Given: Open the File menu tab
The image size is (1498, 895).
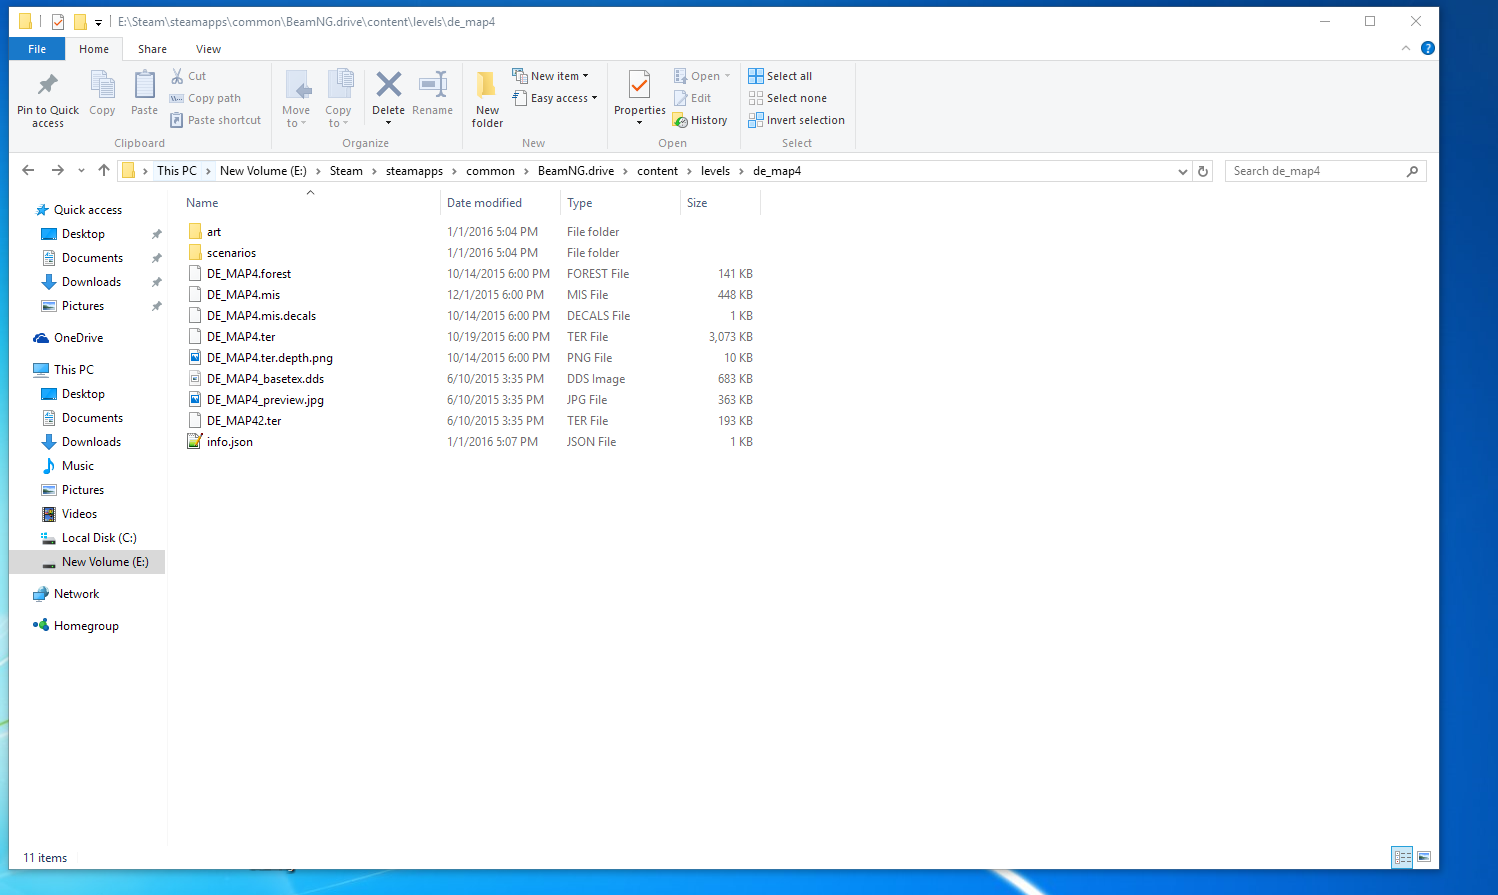Looking at the screenshot, I should (x=37, y=49).
